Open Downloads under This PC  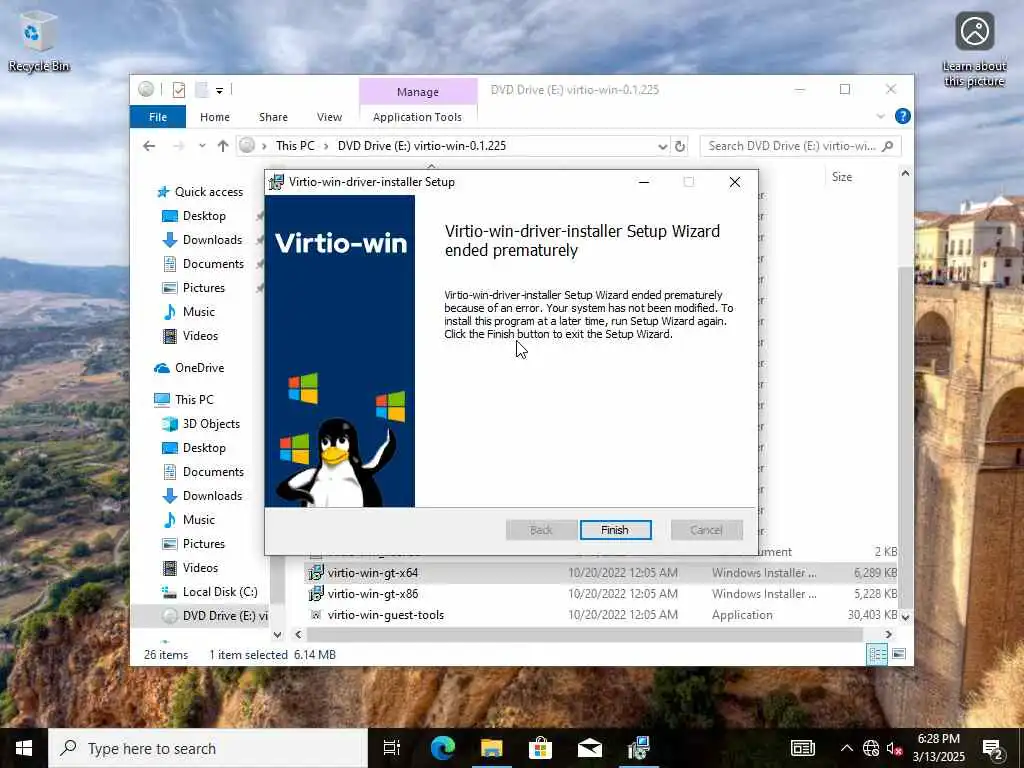point(212,496)
